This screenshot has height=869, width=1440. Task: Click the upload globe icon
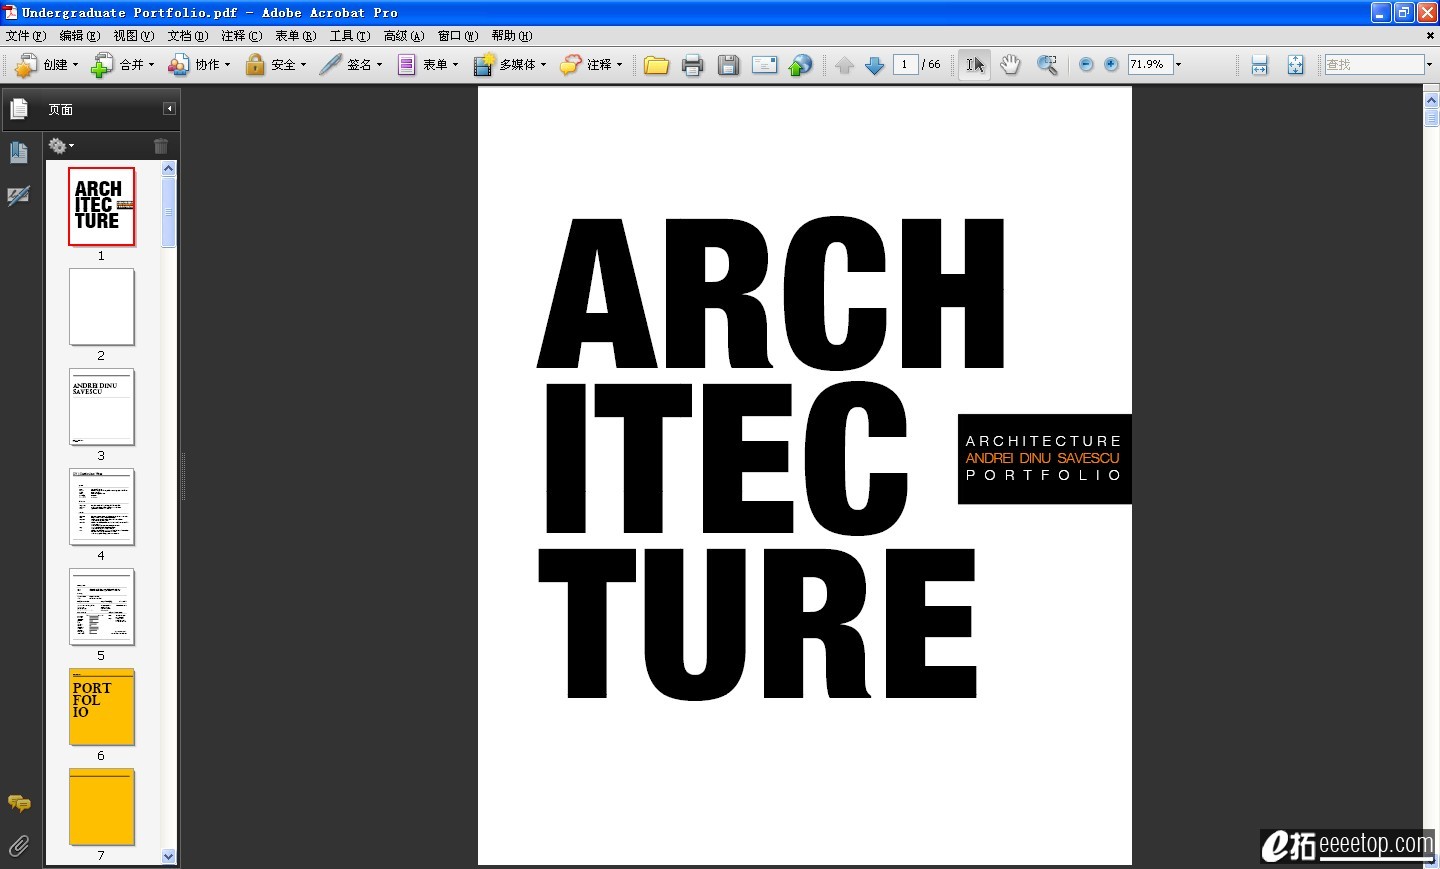click(x=800, y=65)
